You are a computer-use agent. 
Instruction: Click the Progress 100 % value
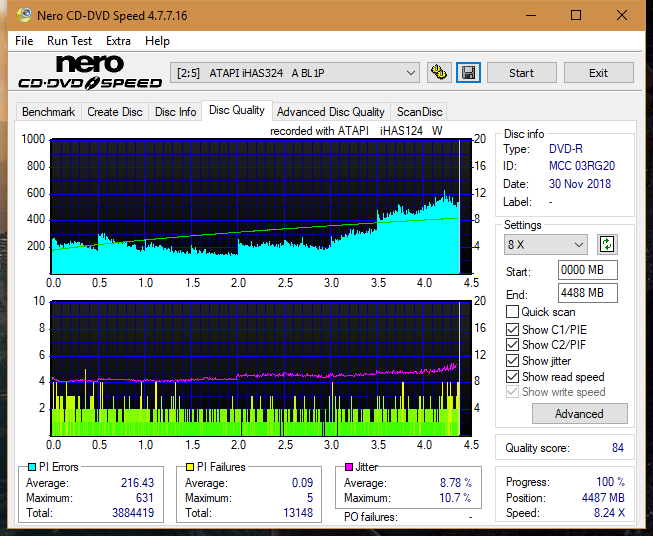tap(611, 482)
